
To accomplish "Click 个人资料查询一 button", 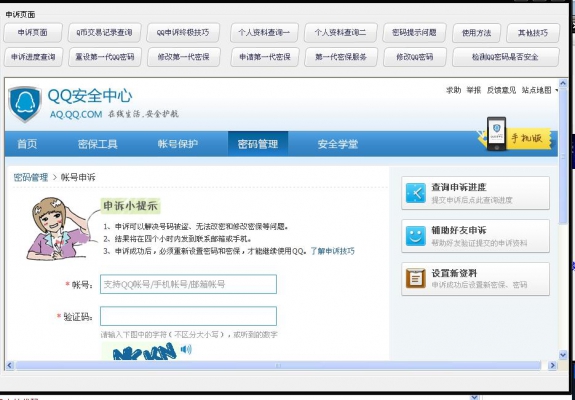I will tap(264, 33).
